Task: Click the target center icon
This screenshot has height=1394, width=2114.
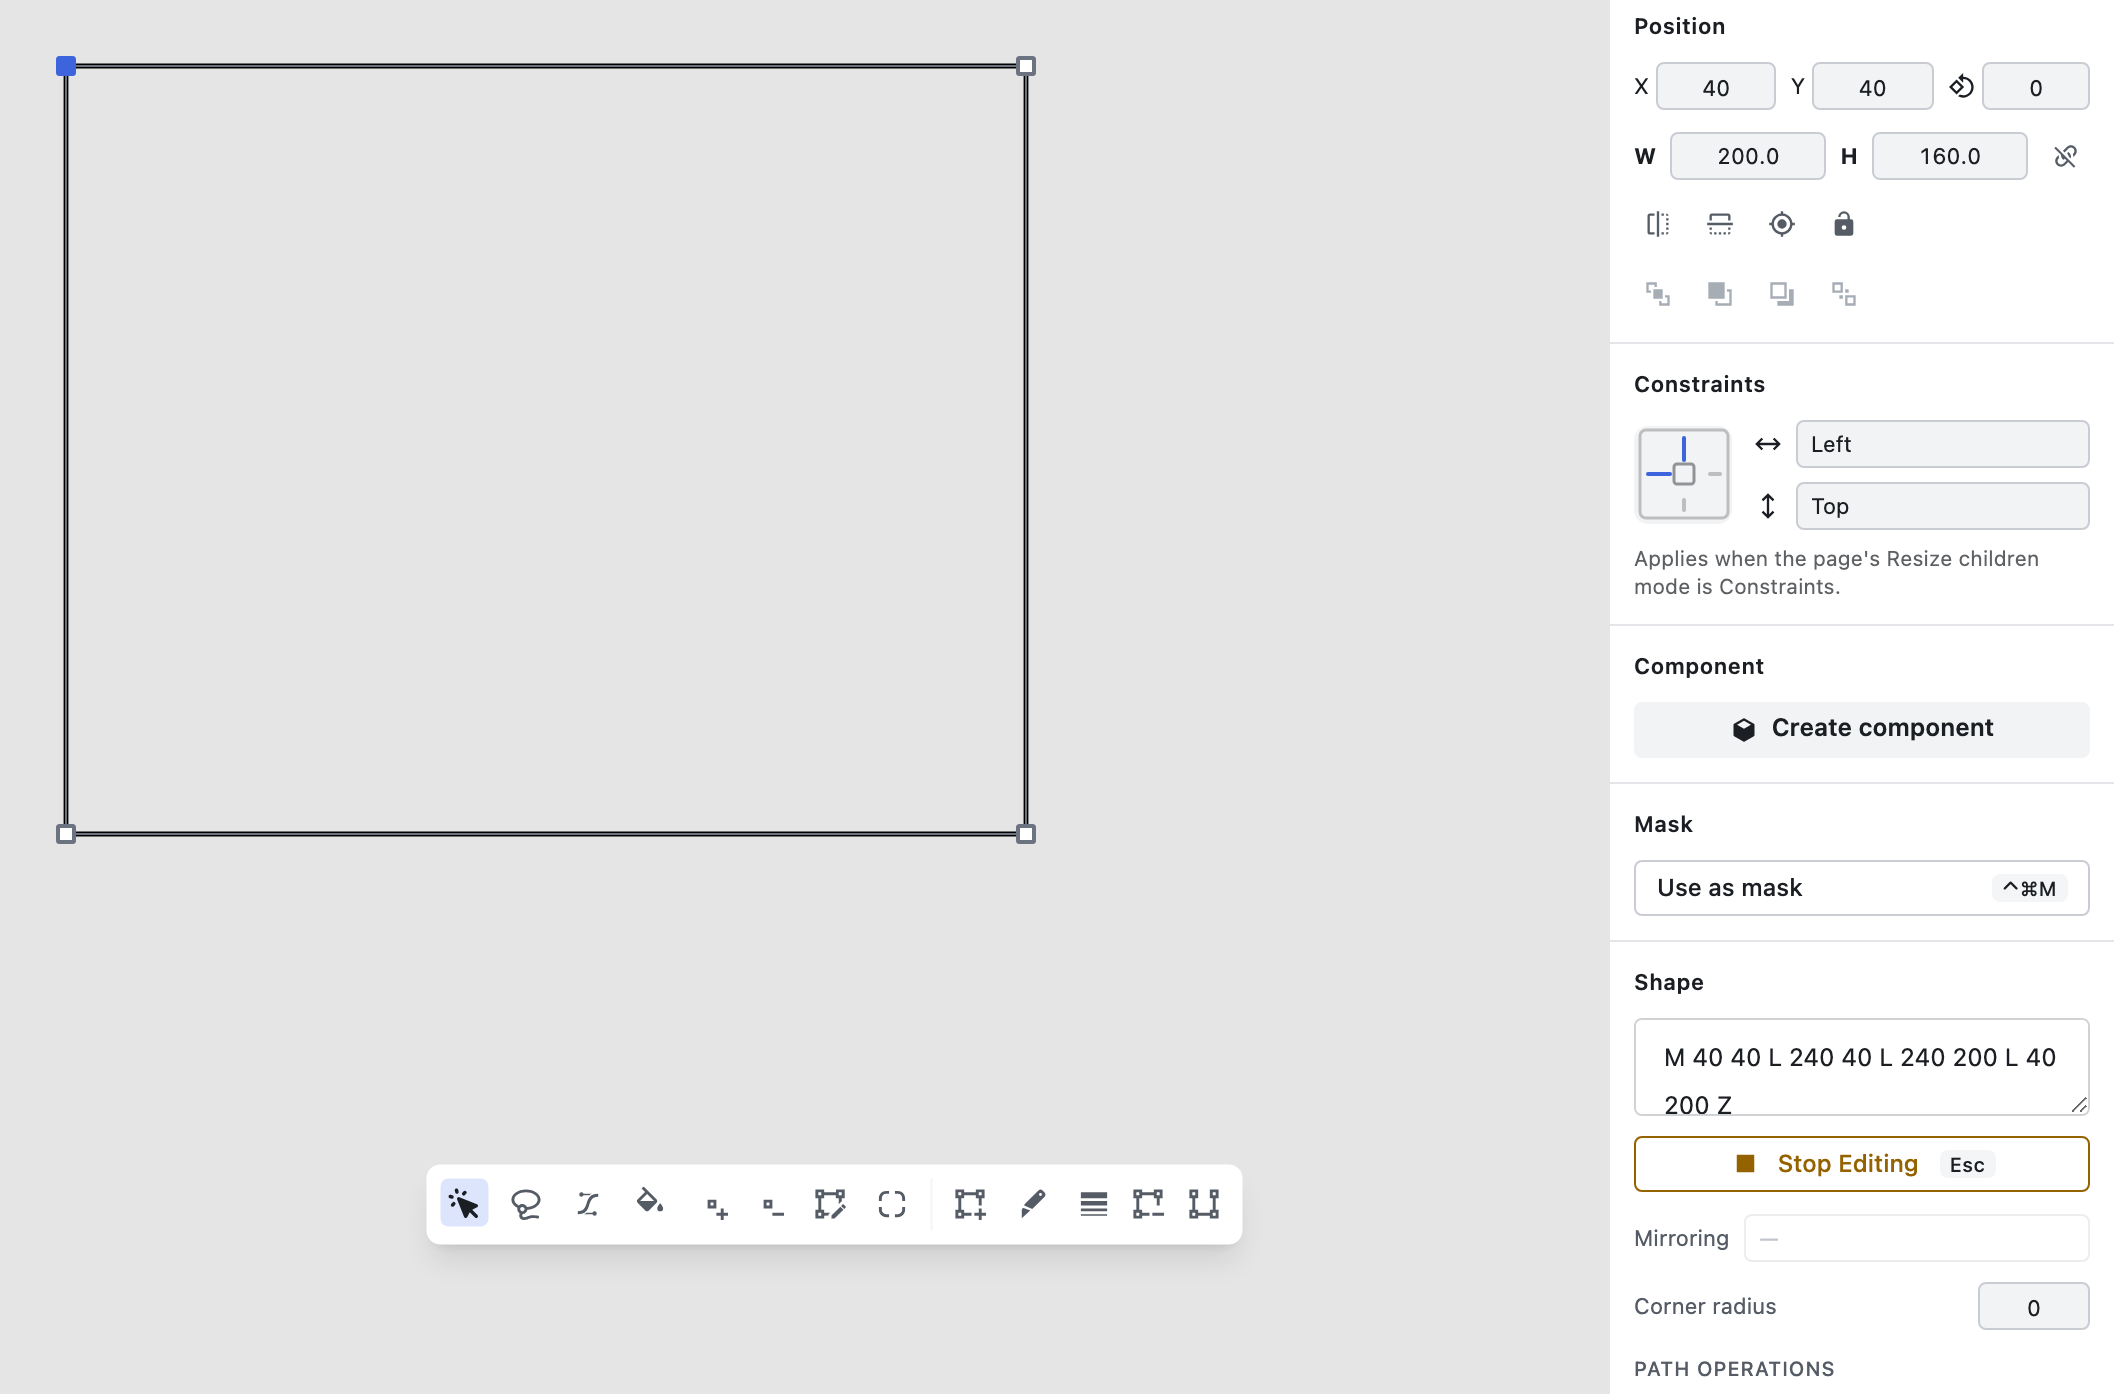Action: pyautogui.click(x=1782, y=224)
